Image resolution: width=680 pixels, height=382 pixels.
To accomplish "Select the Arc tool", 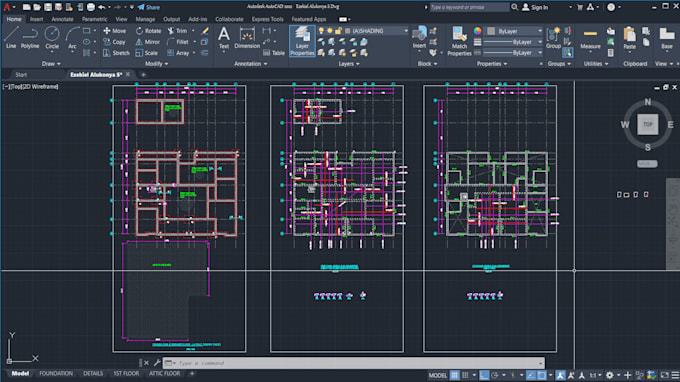I will pyautogui.click(x=72, y=37).
